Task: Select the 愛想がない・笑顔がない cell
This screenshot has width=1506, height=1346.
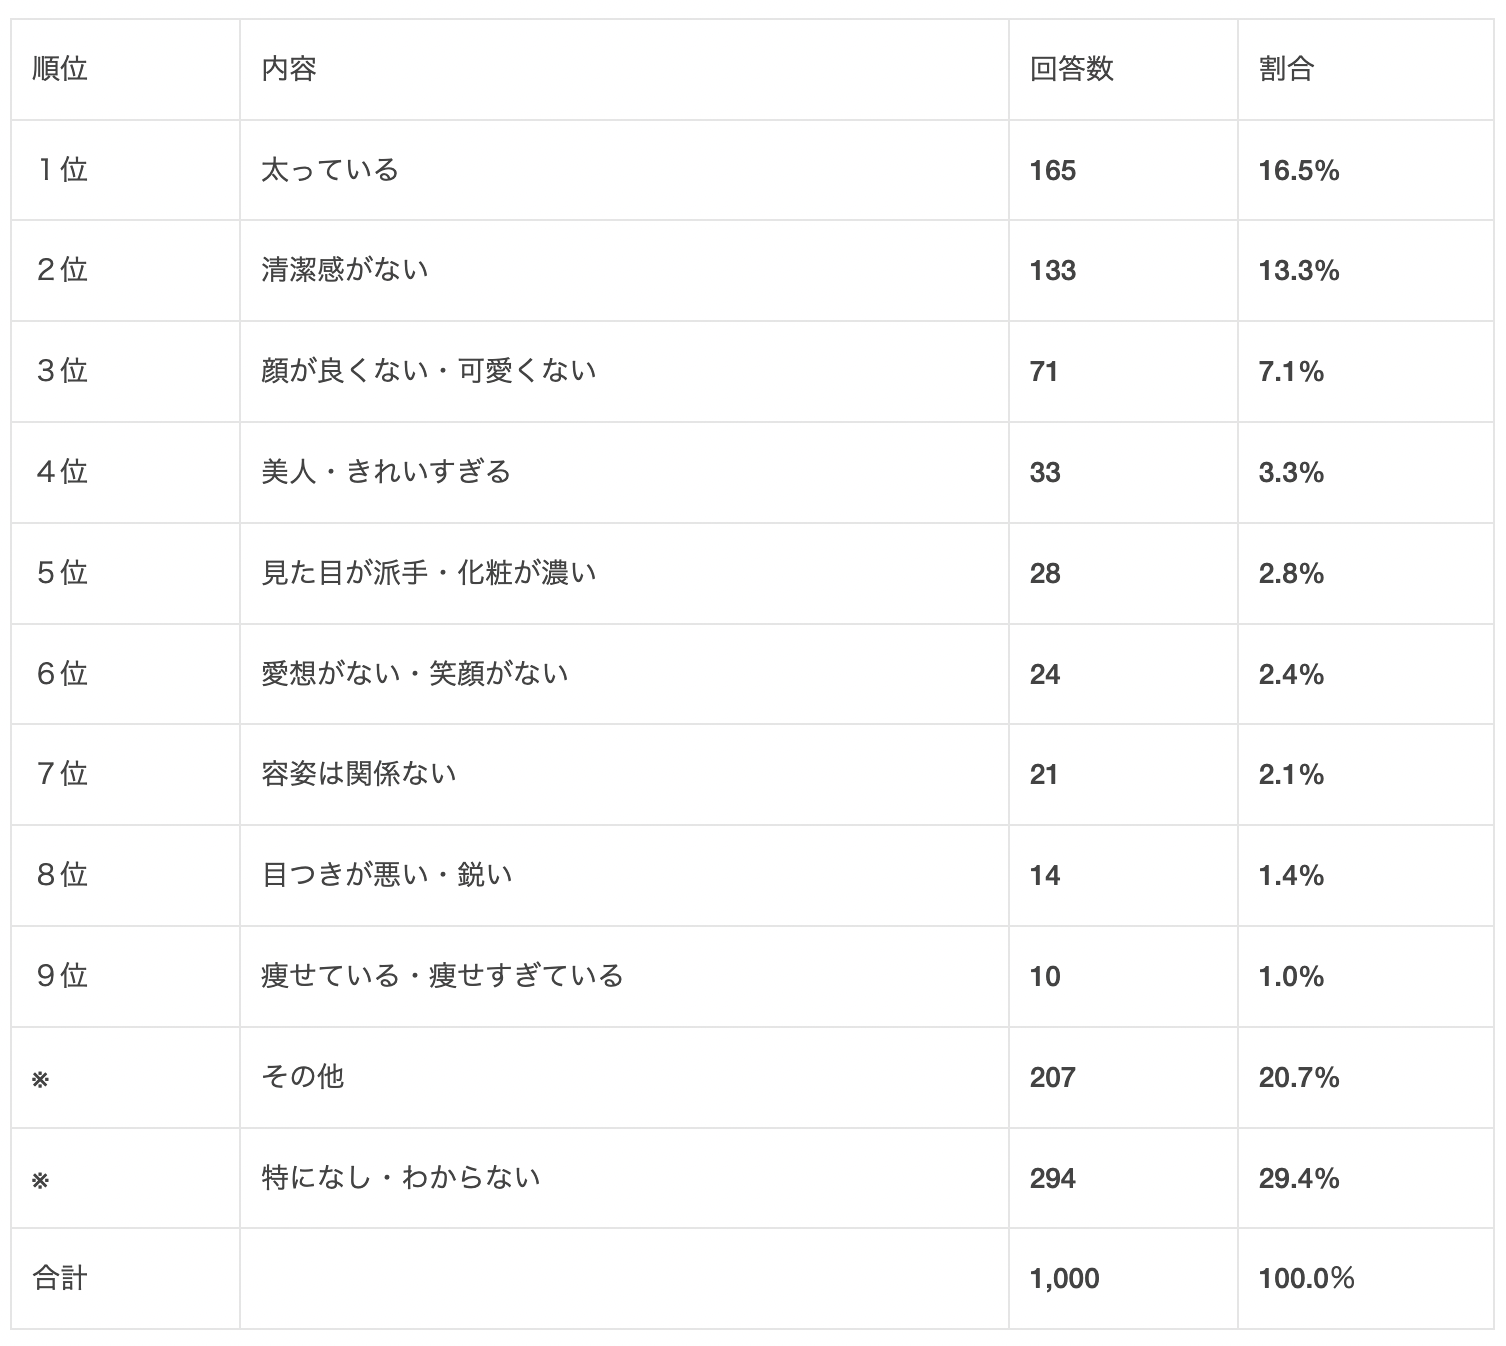Action: coord(415,674)
